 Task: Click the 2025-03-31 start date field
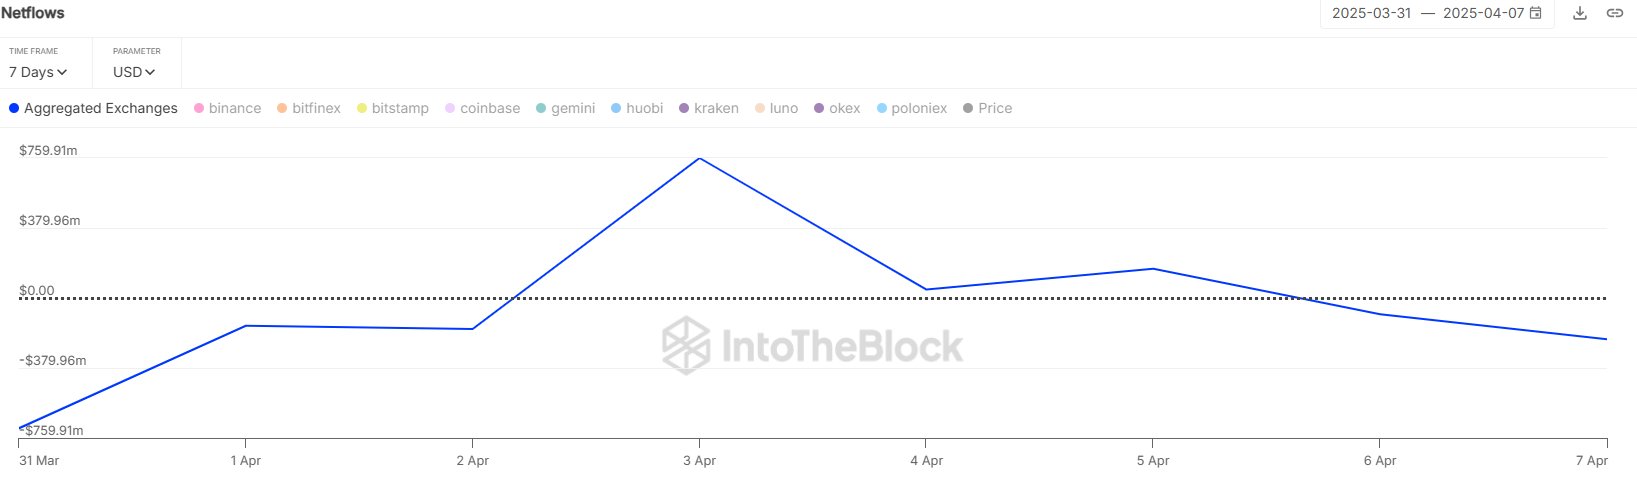pyautogui.click(x=1371, y=13)
